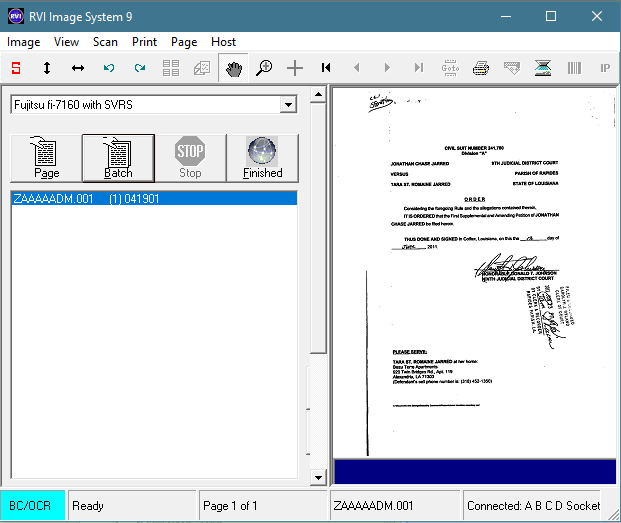Expand the Fujitsu fi-7160 scanner dropdown
The width and height of the screenshot is (621, 523).
288,105
